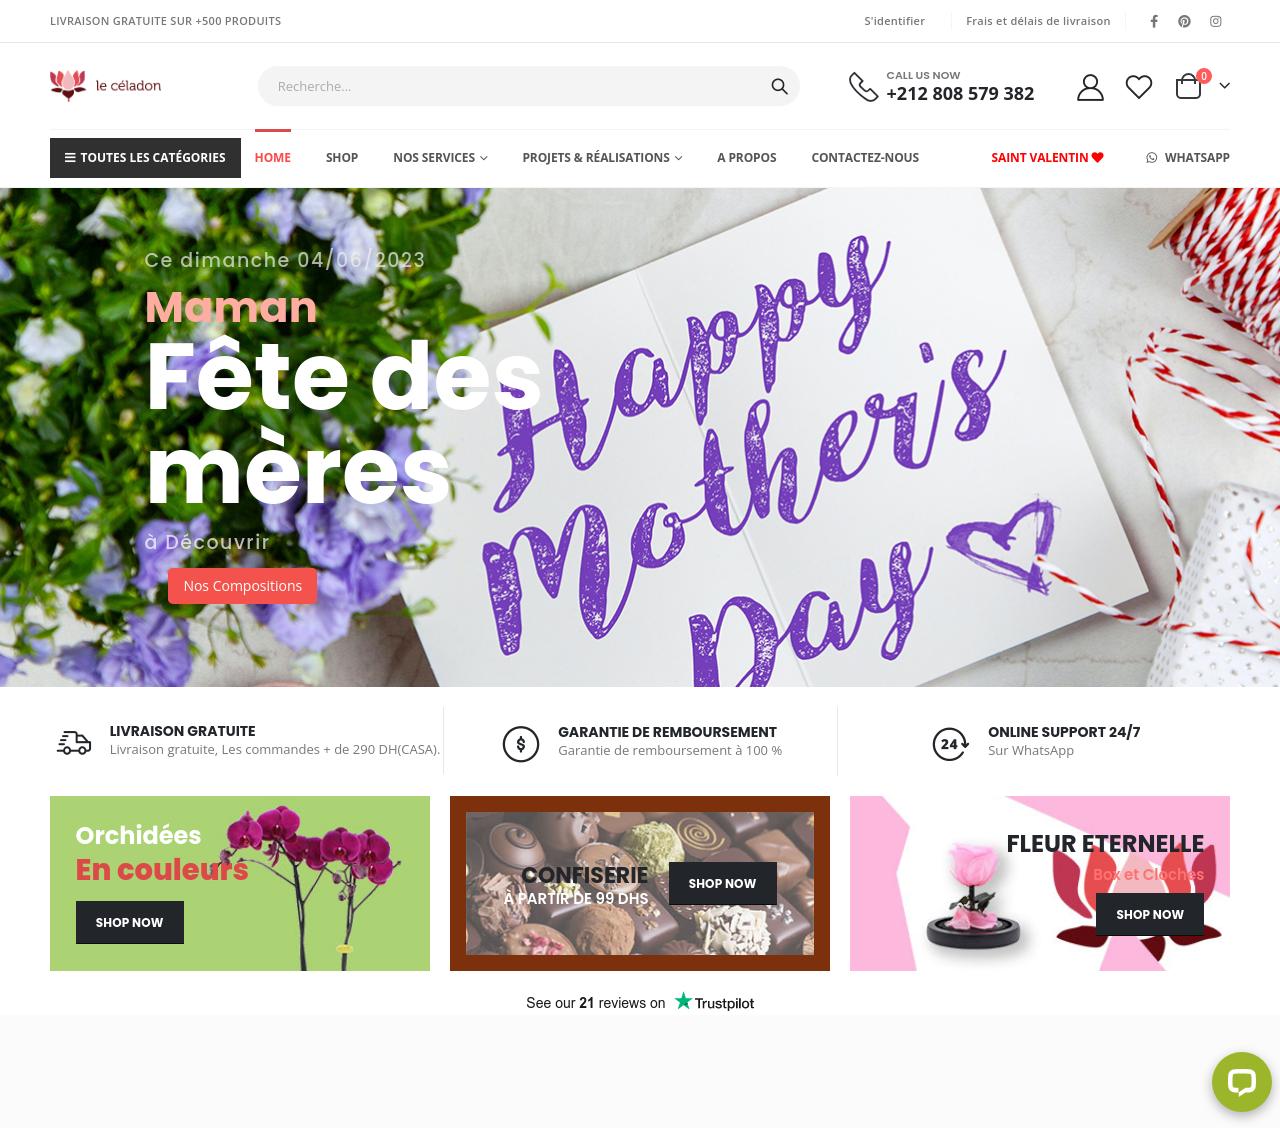Open the user account icon
1280x1128 pixels.
click(x=1090, y=87)
